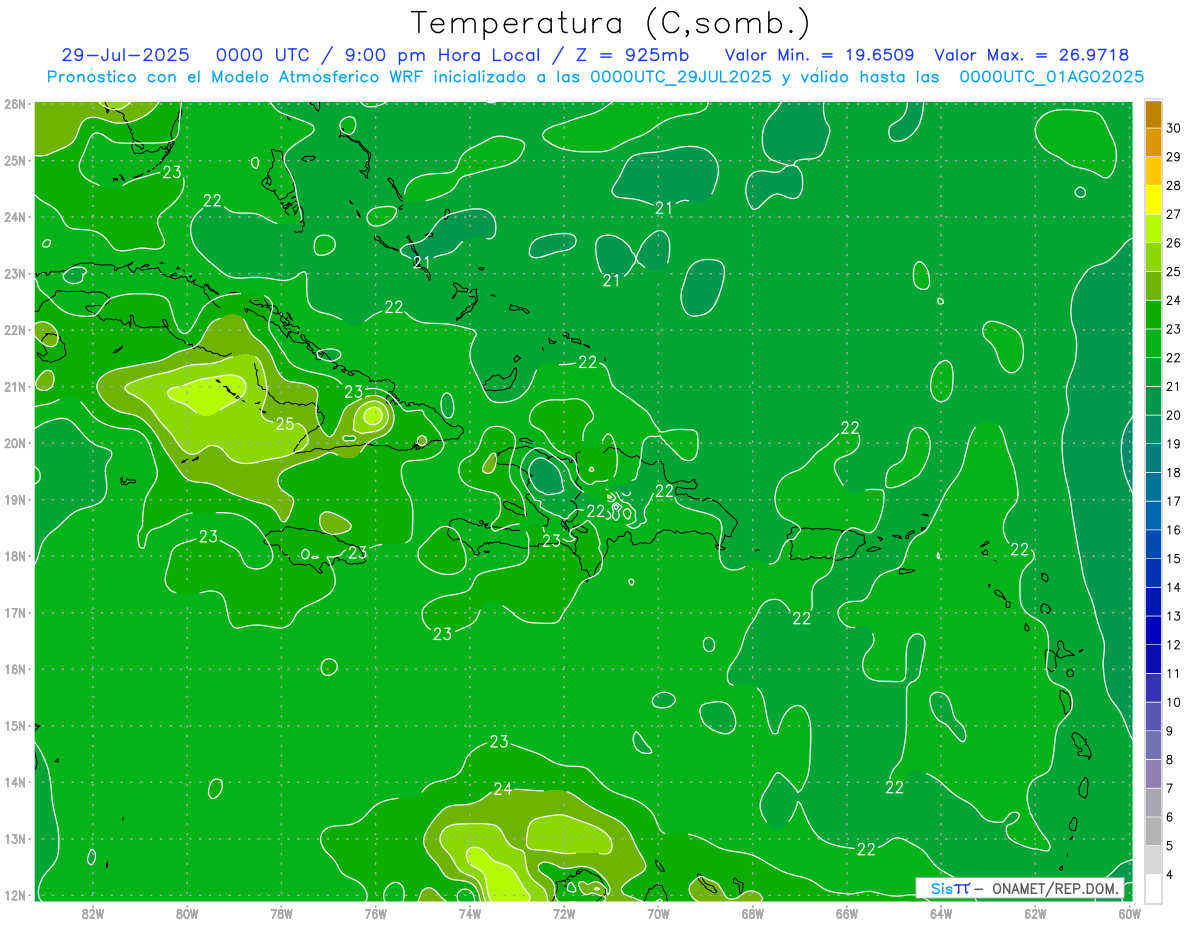Click the "0000 UTC" time text
Image resolution: width=1200 pixels, height=927 pixels.
click(262, 56)
